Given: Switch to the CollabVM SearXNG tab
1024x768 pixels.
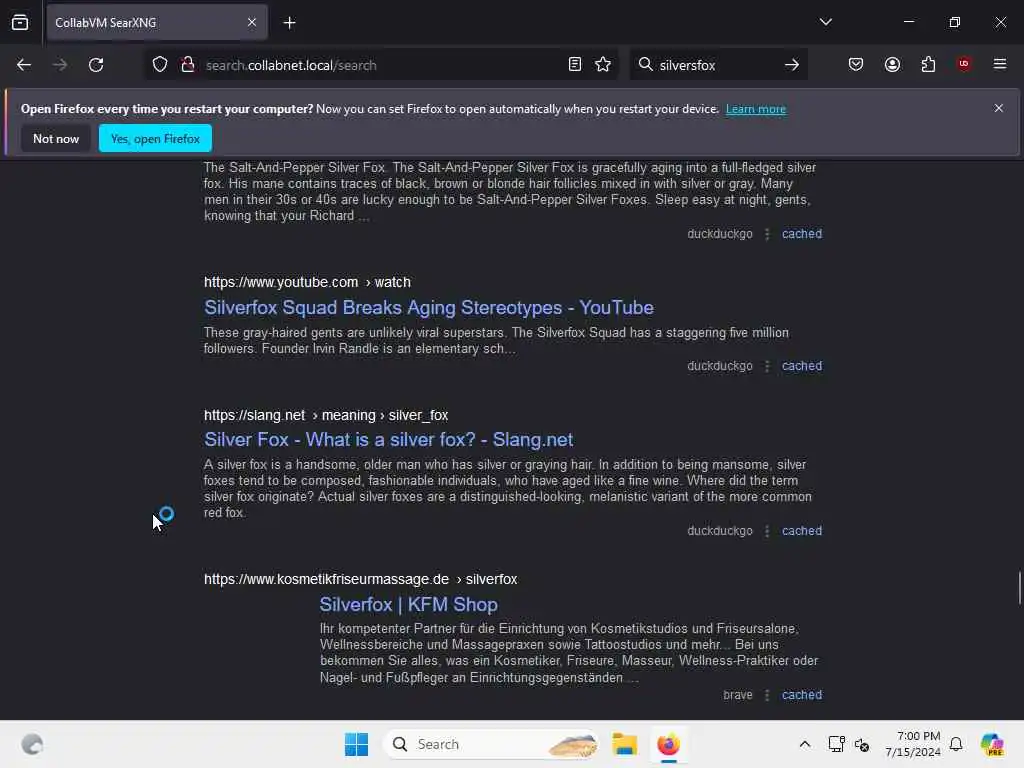Looking at the screenshot, I should pos(157,22).
